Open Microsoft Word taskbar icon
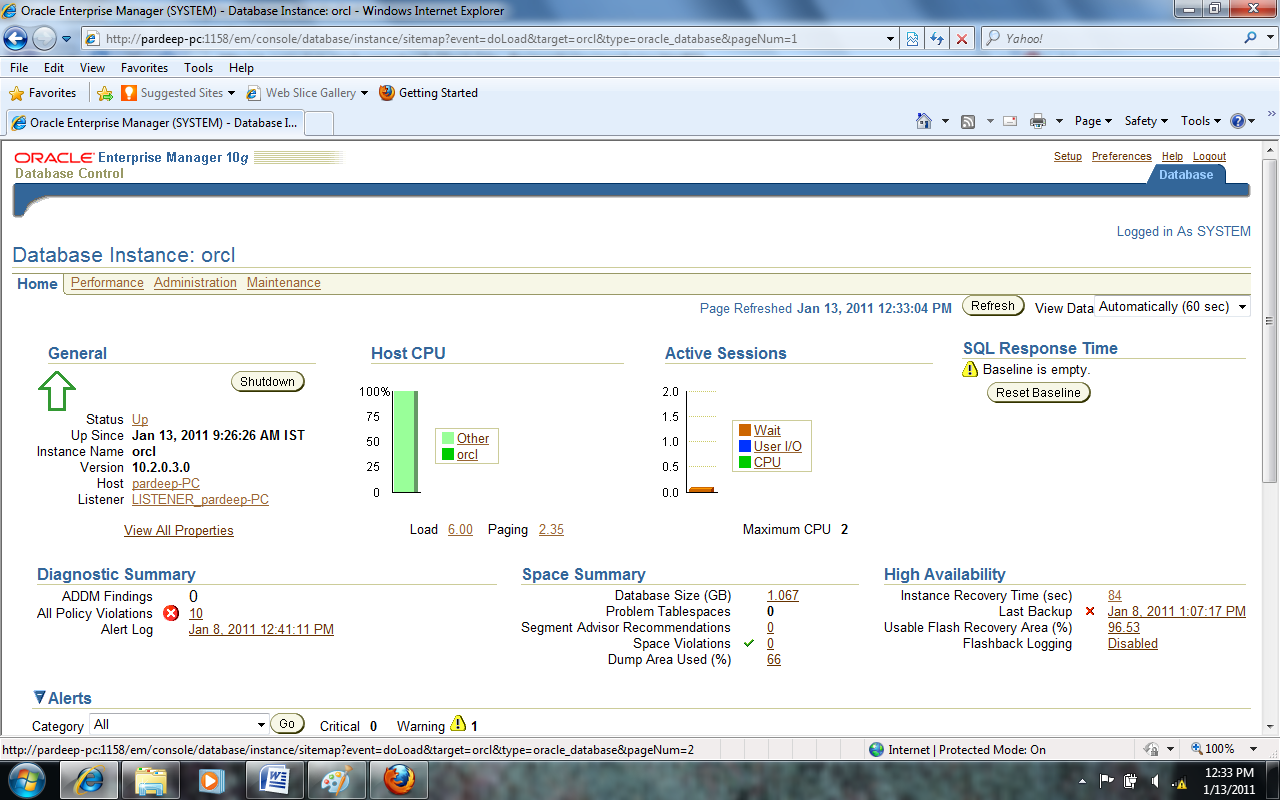The width and height of the screenshot is (1280, 800). point(274,779)
